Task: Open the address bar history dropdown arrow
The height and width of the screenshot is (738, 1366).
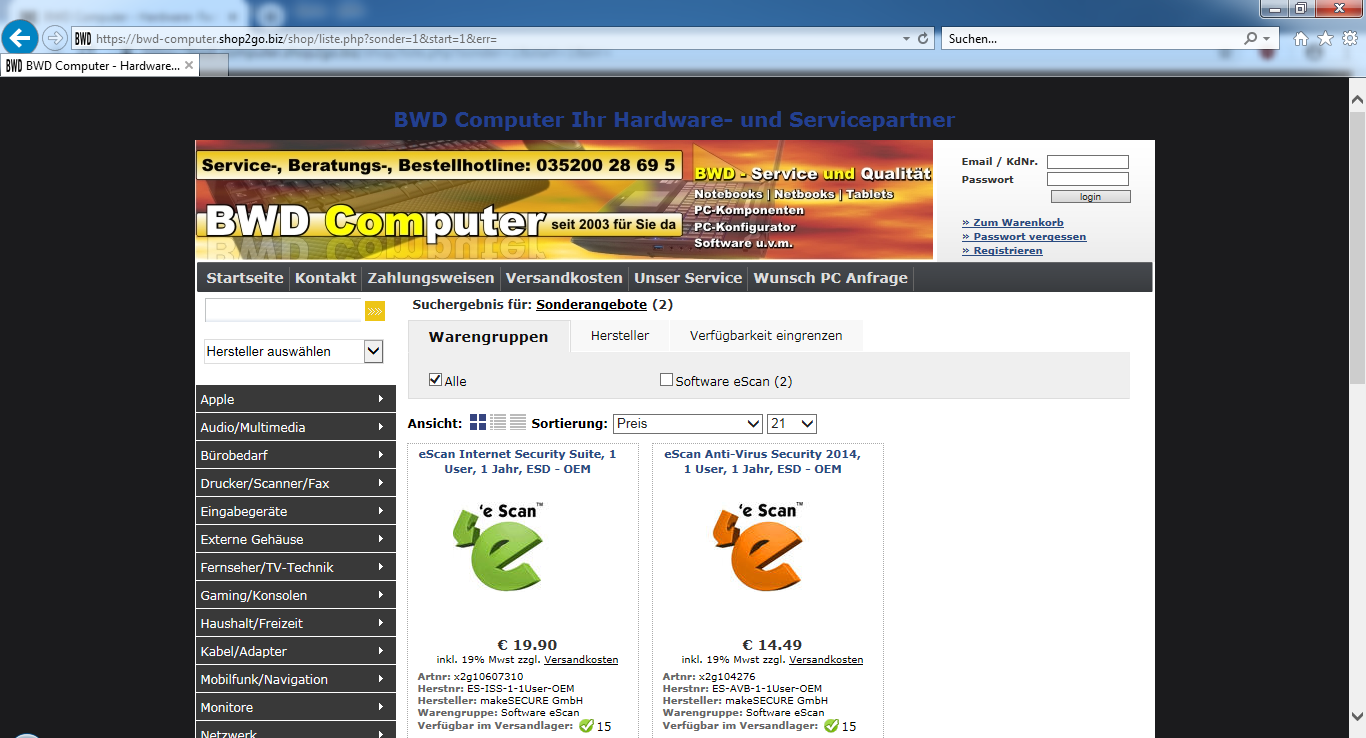Action: 905,38
